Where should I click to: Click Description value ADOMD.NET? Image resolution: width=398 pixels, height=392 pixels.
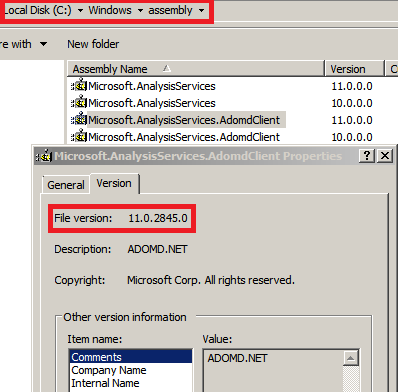pyautogui.click(x=157, y=249)
